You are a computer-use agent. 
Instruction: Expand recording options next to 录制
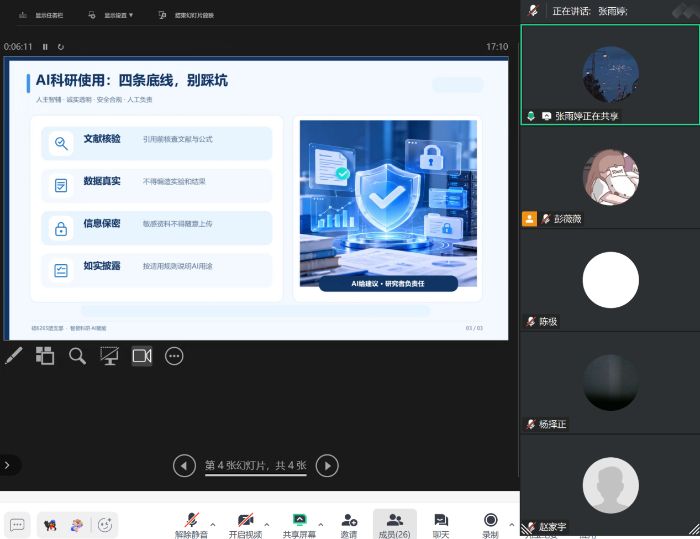coord(512,525)
